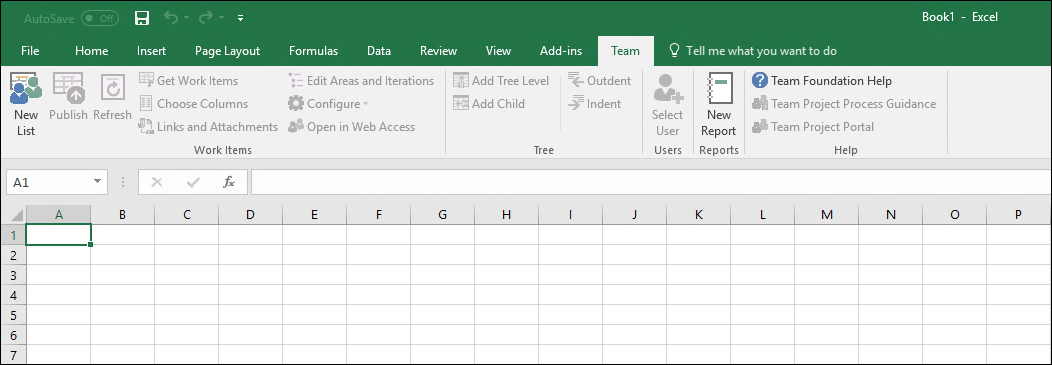Click inside the formula bar input
1052x365 pixels.
pos(651,182)
